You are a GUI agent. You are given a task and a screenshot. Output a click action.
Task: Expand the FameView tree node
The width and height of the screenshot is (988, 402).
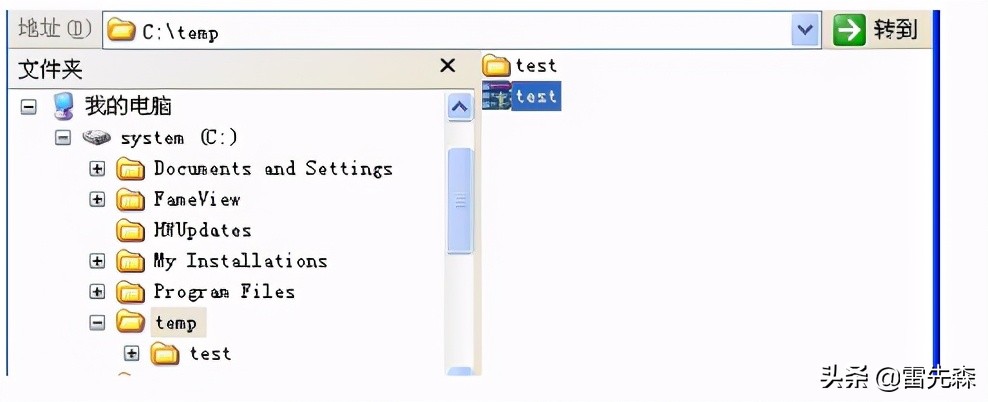click(x=97, y=200)
